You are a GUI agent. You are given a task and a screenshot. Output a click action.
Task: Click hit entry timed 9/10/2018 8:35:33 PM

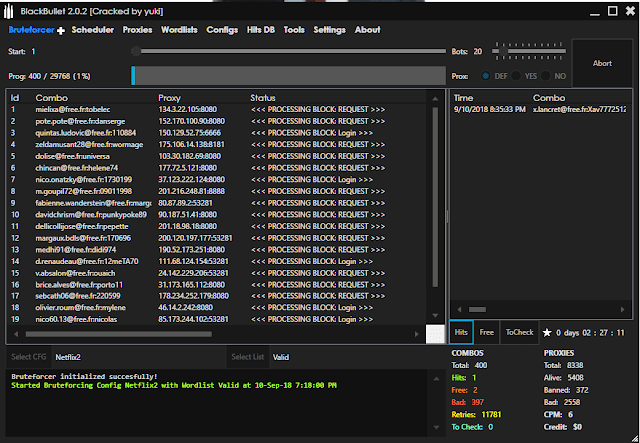pyautogui.click(x=541, y=109)
